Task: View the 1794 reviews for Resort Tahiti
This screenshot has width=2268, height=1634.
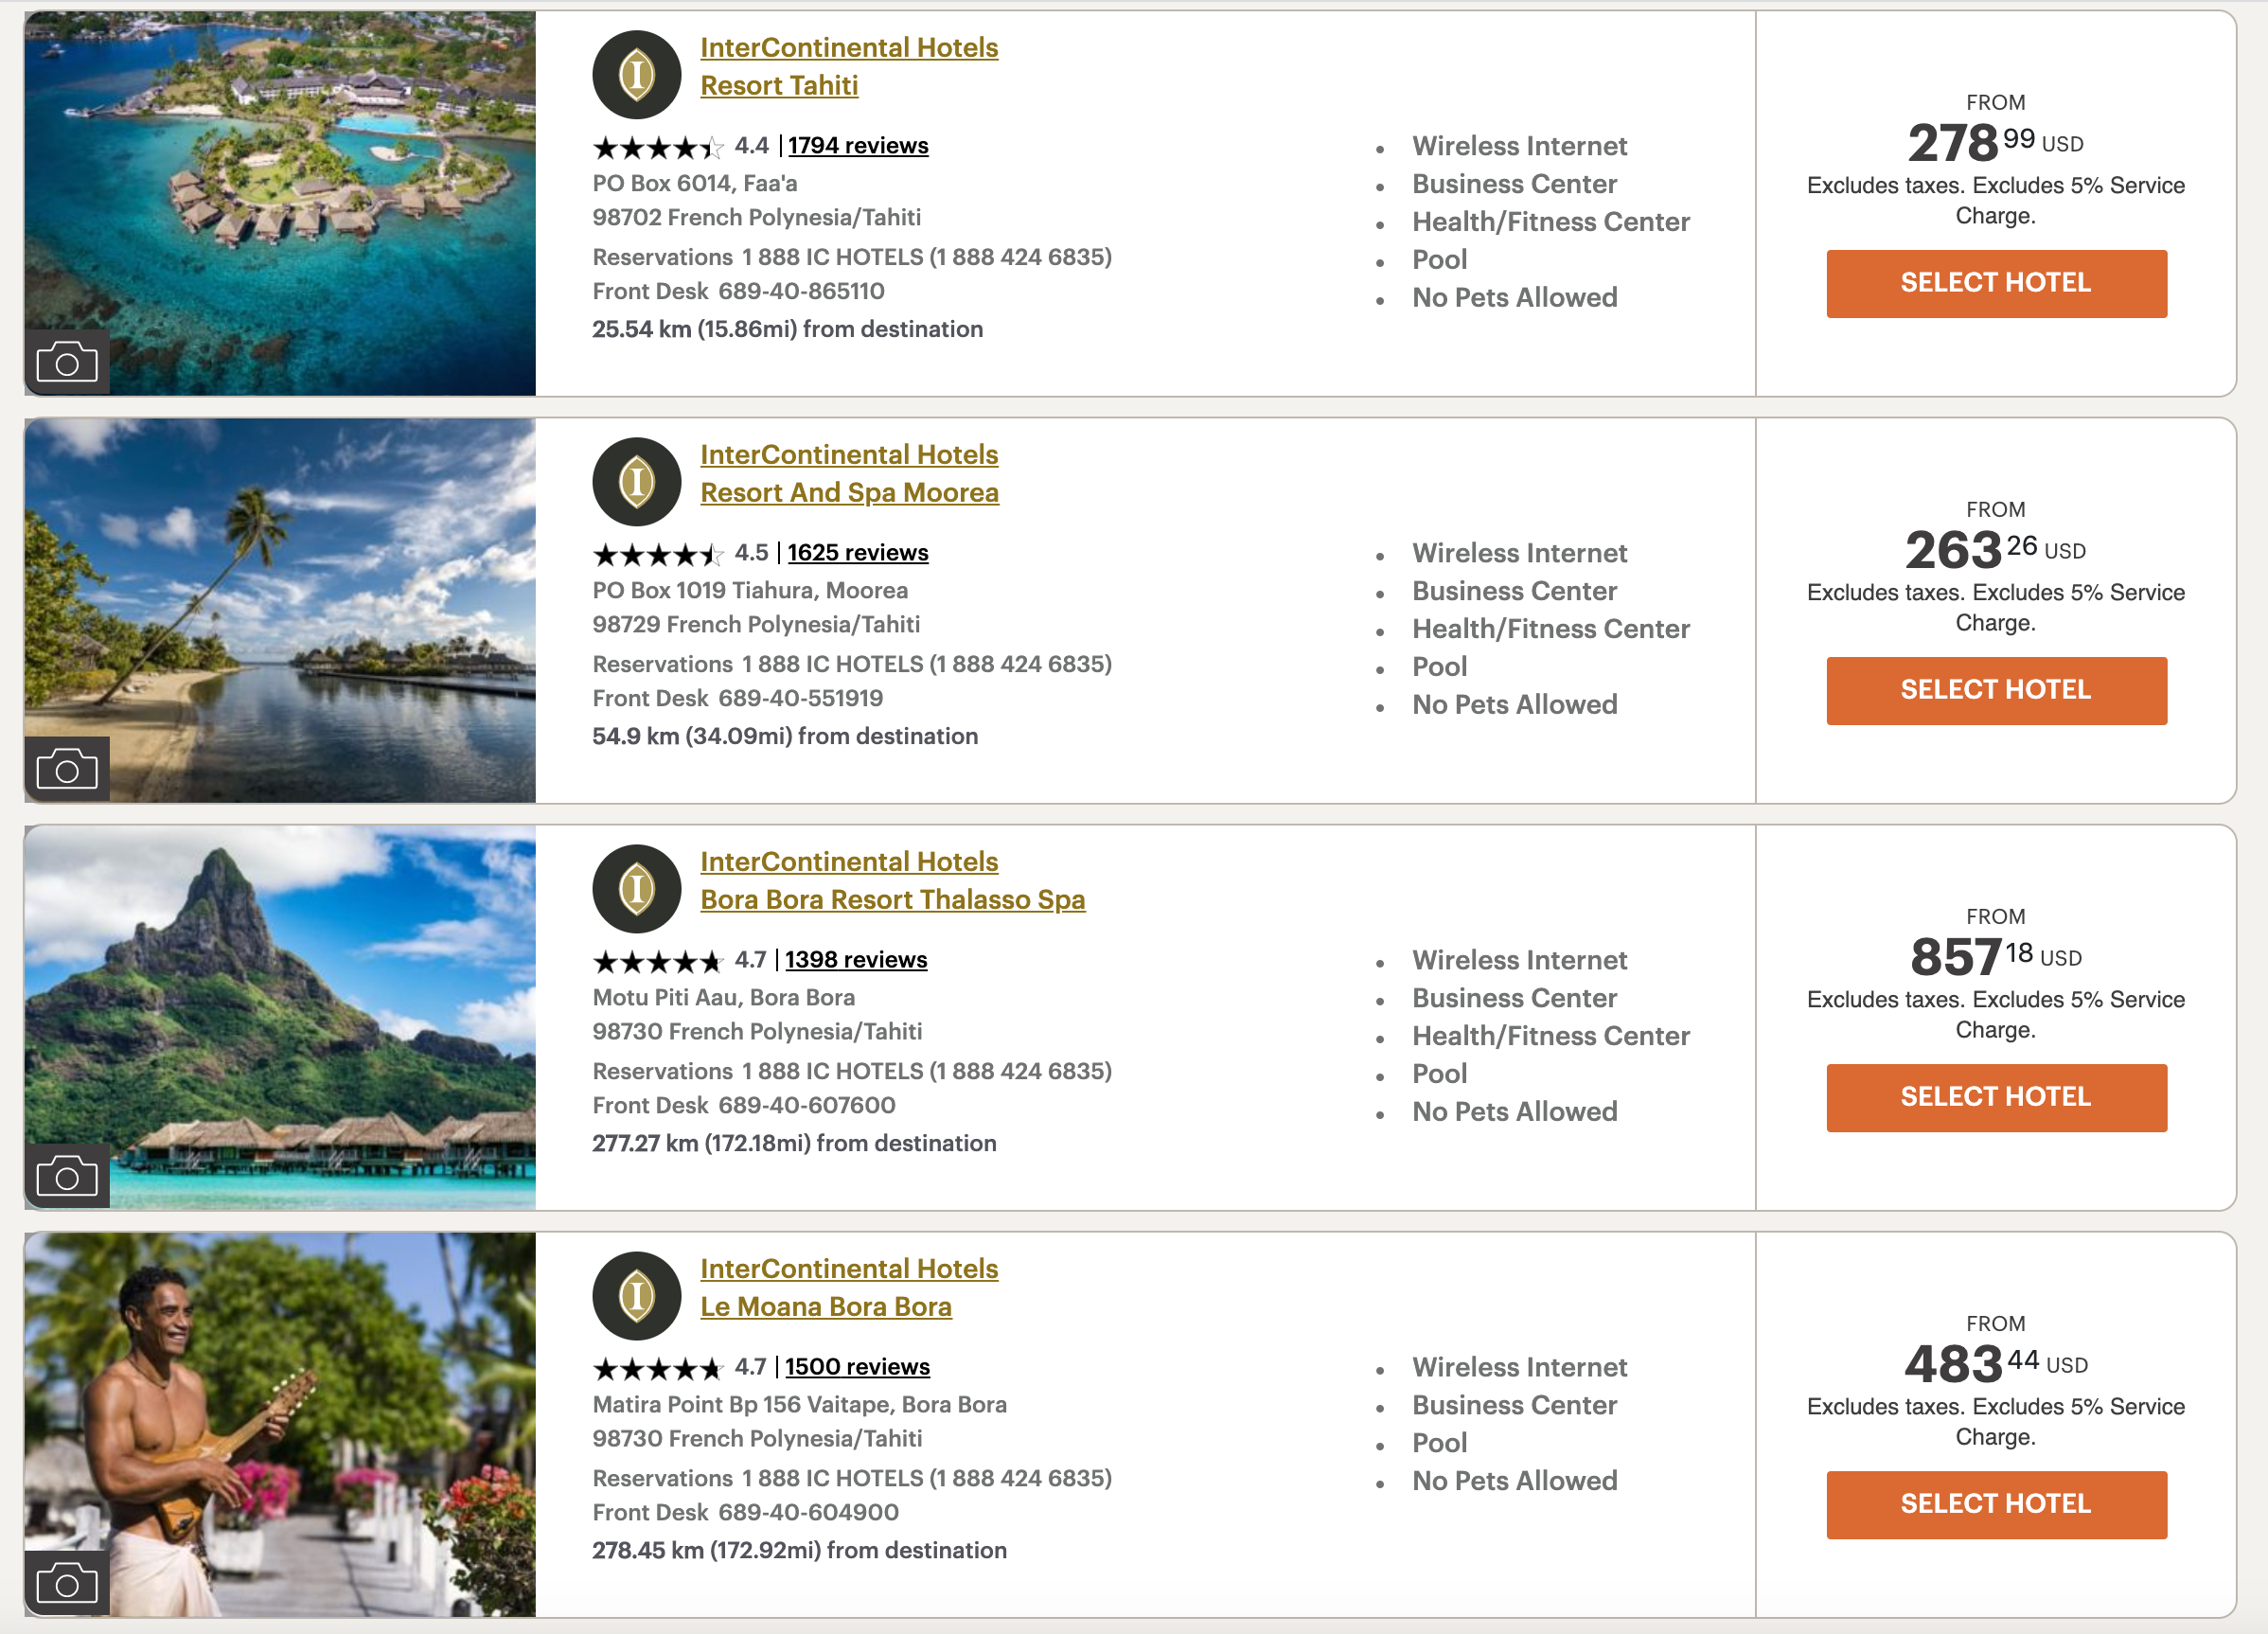Action: 858,146
